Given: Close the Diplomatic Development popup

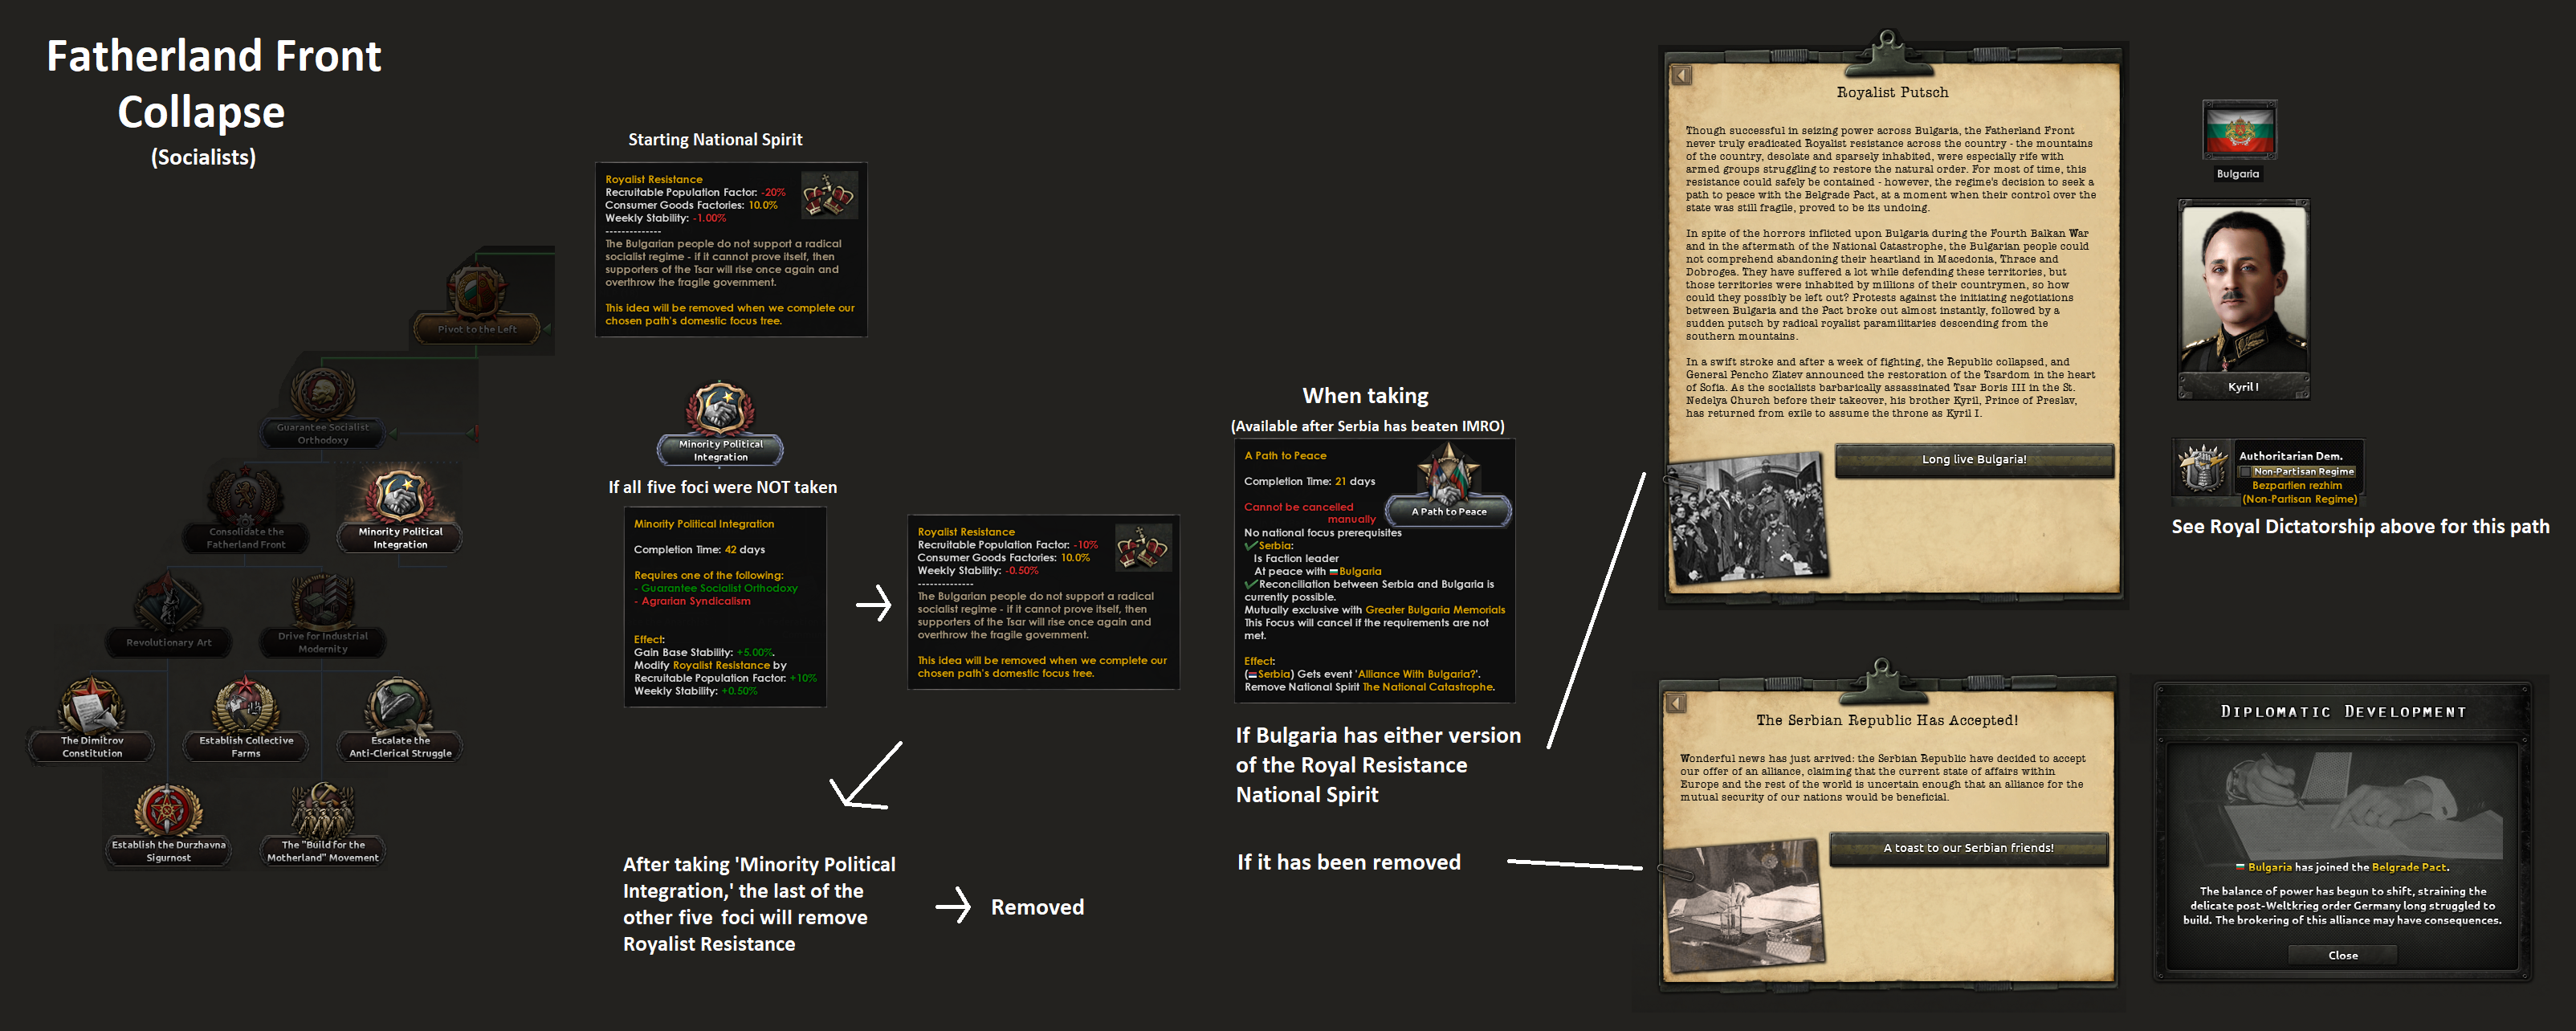Looking at the screenshot, I should pos(2342,955).
